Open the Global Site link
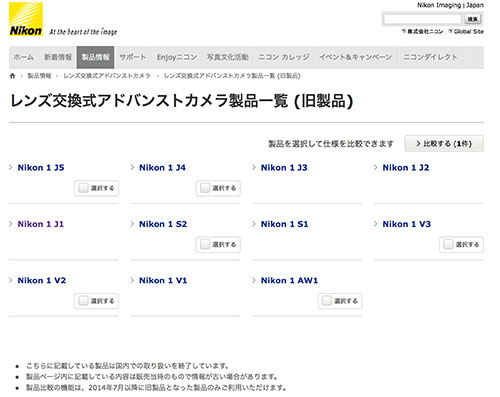This screenshot has height=397, width=500. pyautogui.click(x=468, y=31)
